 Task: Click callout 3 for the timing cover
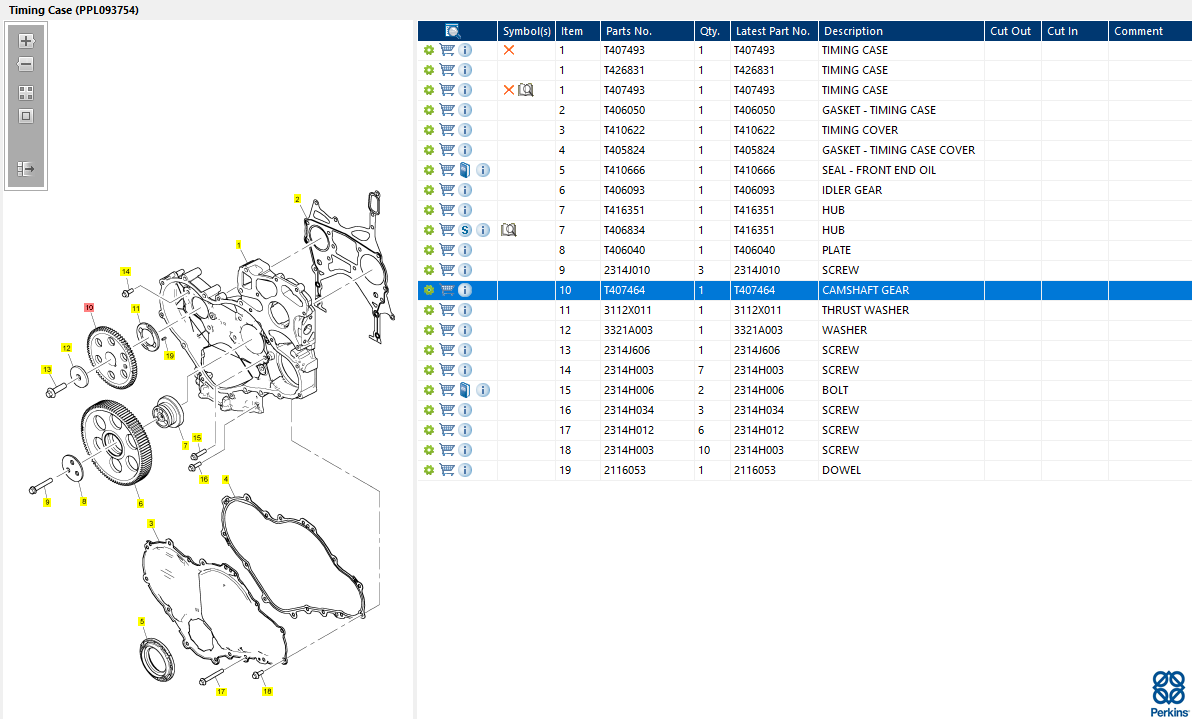151,524
